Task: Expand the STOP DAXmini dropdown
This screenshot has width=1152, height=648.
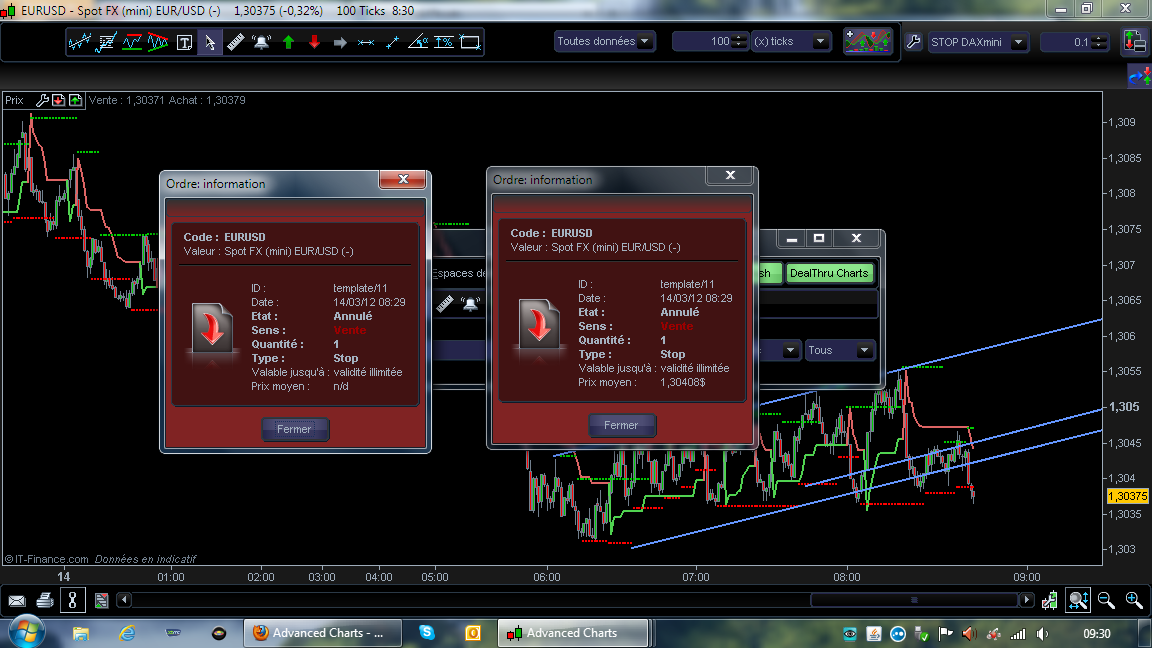Action: pos(1018,42)
